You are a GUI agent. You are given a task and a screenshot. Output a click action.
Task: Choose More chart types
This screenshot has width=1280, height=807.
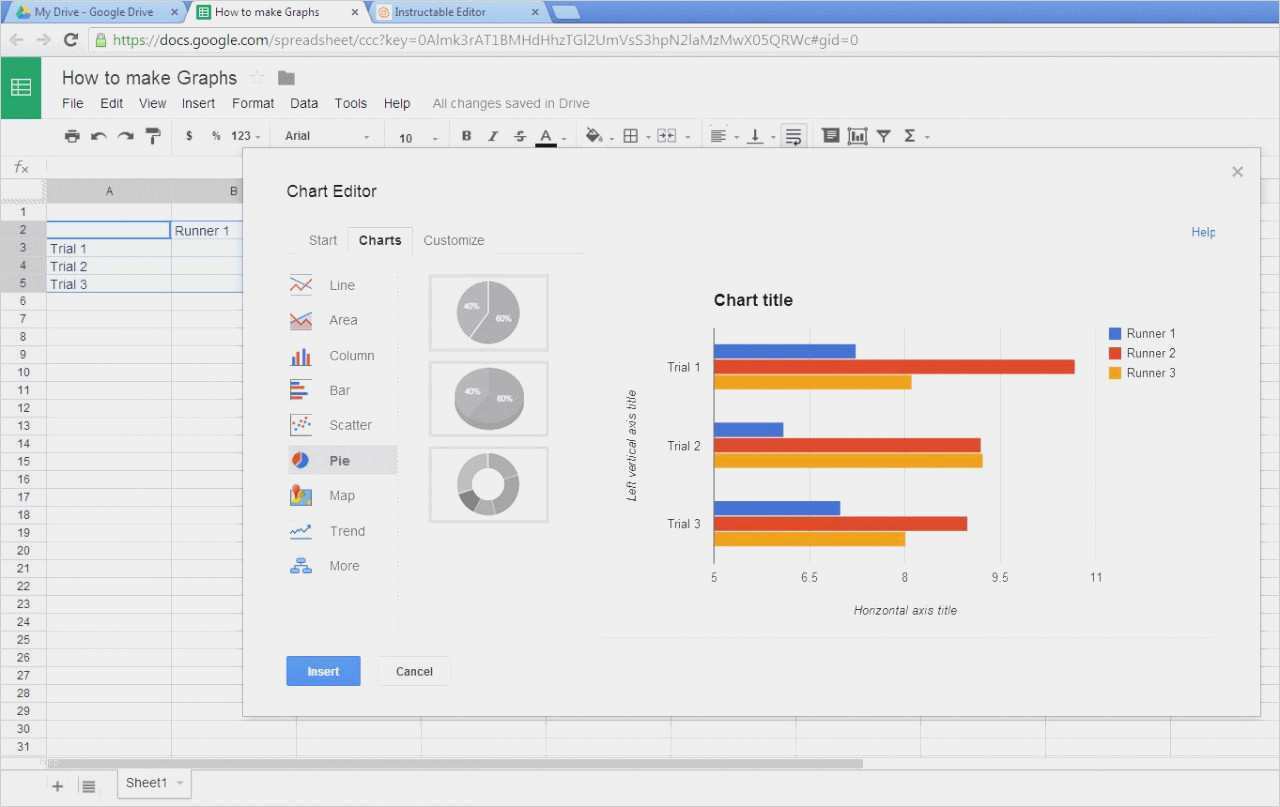[x=342, y=566]
